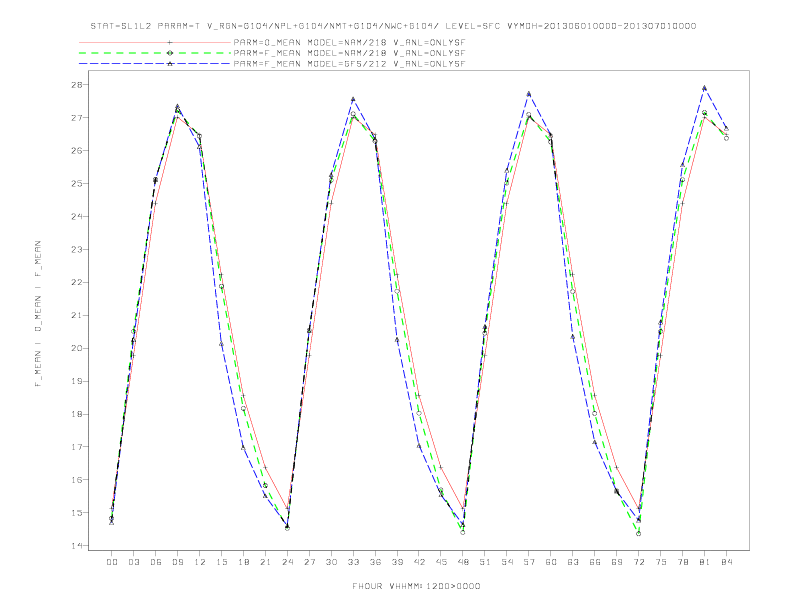Click x-axis forecast hour 54

pyautogui.click(x=507, y=562)
